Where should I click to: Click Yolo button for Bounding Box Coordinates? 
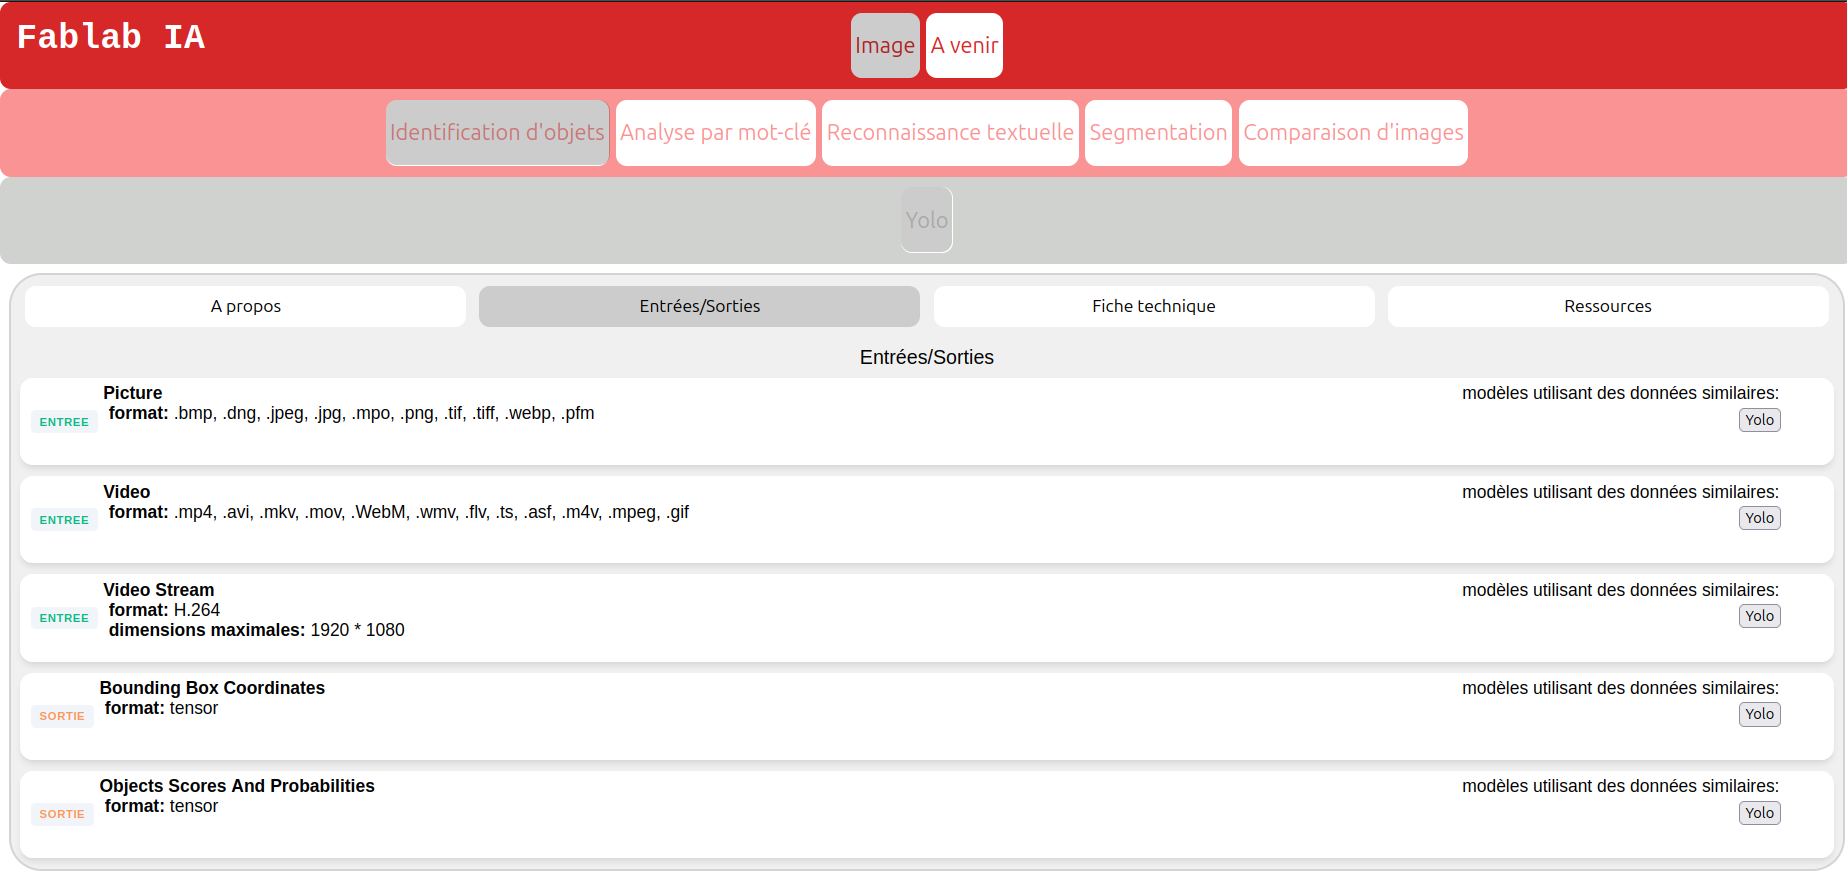click(1760, 714)
